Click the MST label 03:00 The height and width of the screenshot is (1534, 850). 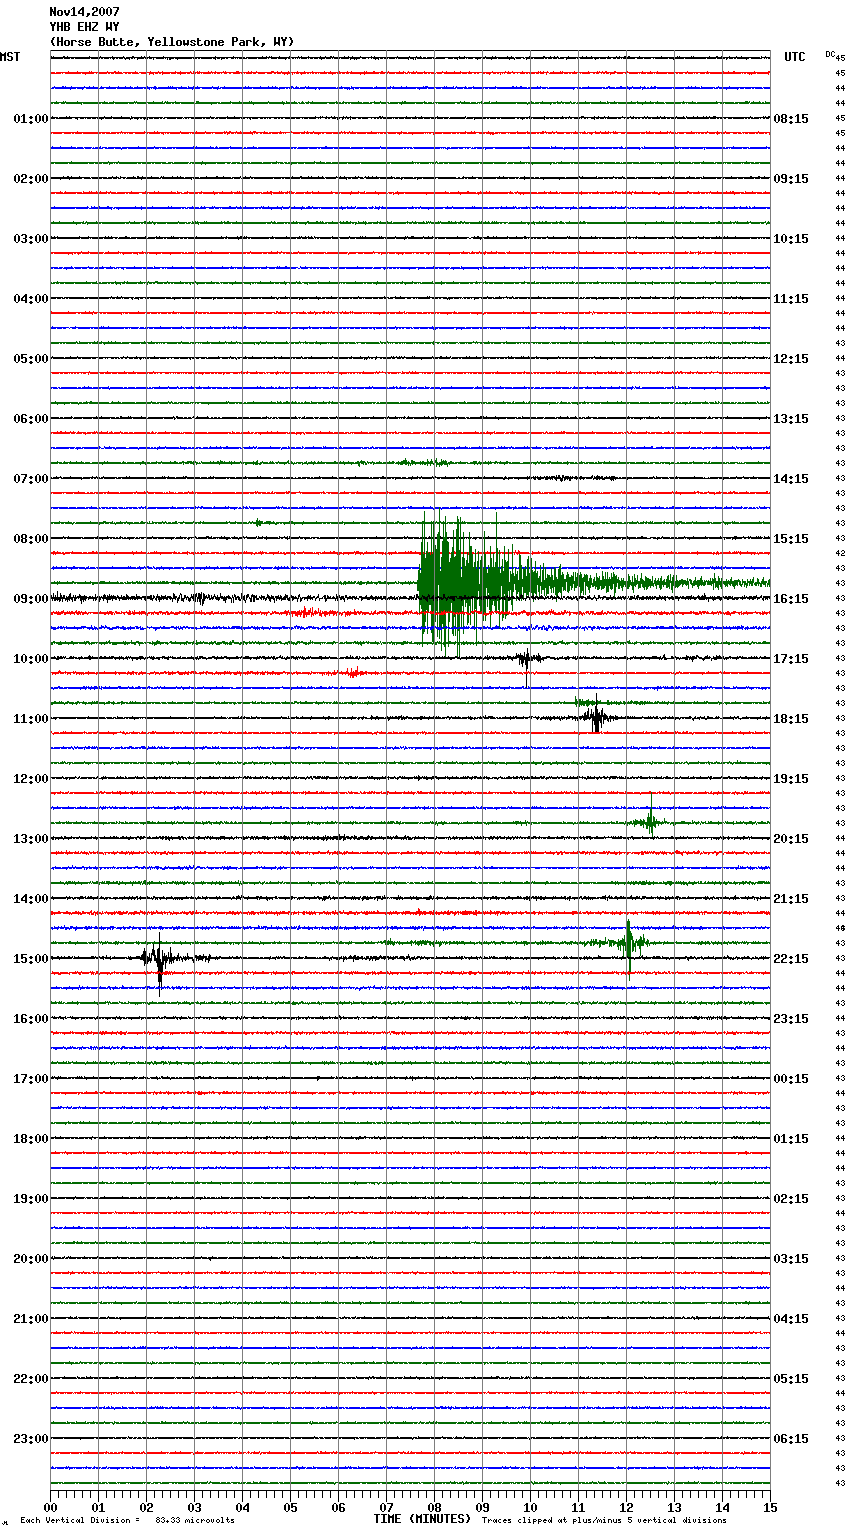[x=30, y=239]
